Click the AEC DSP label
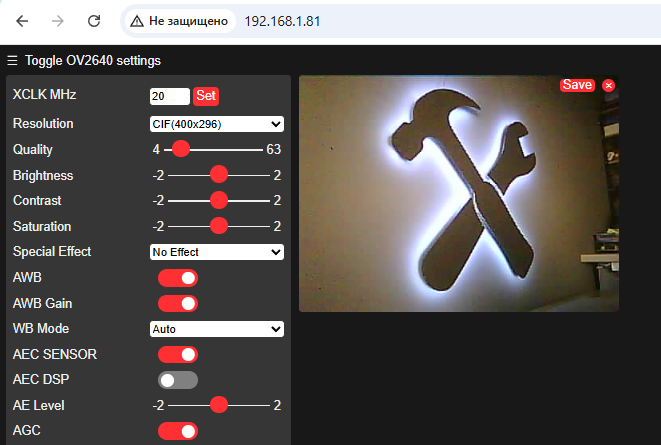This screenshot has width=661, height=445. click(41, 379)
